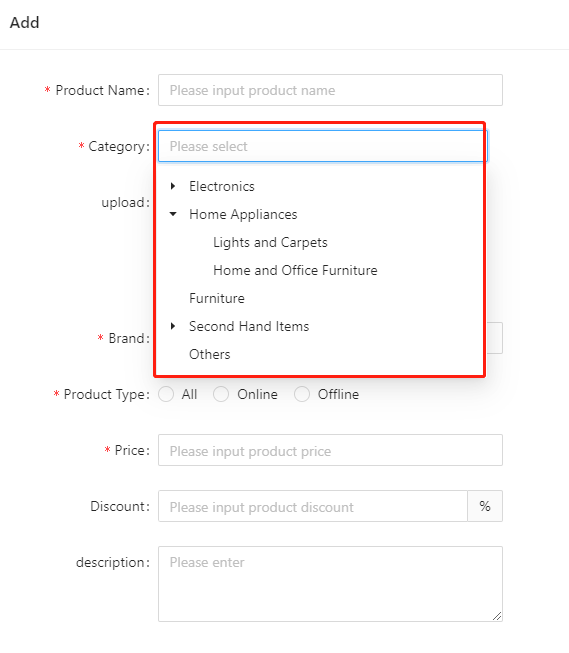Focus the Product Name input field
The width and height of the screenshot is (569, 653).
click(330, 90)
